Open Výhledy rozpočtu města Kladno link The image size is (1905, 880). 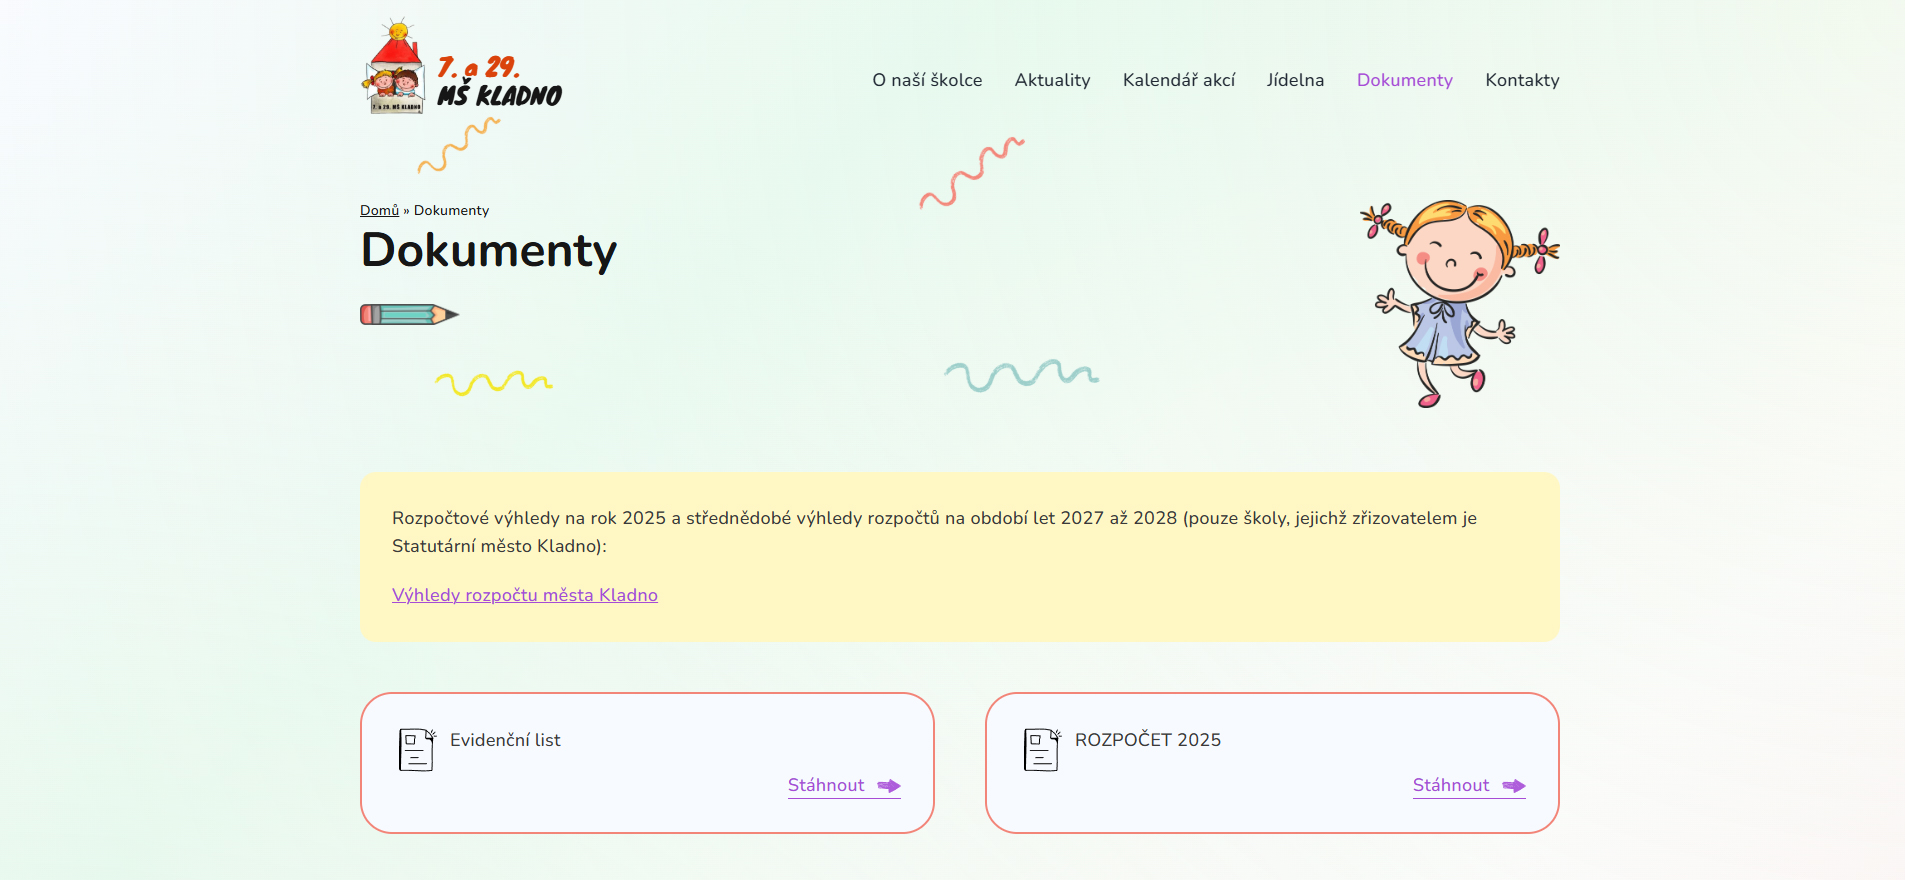524,595
